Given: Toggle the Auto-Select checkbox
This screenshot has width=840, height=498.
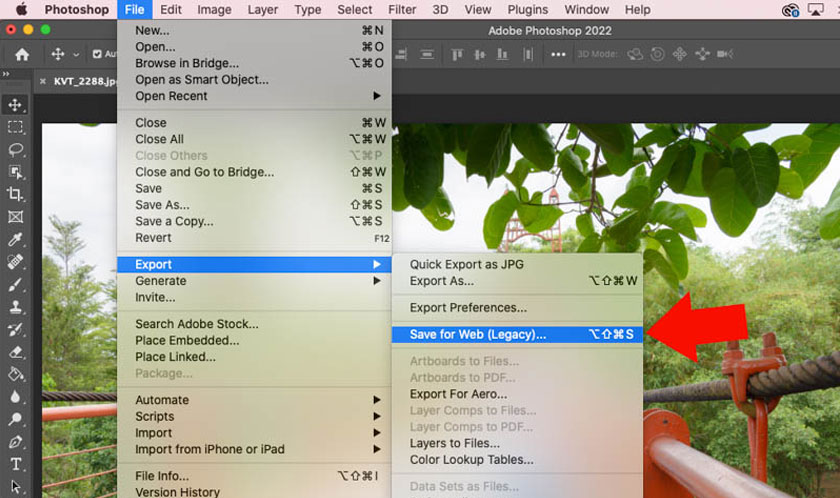Looking at the screenshot, I should click(97, 54).
